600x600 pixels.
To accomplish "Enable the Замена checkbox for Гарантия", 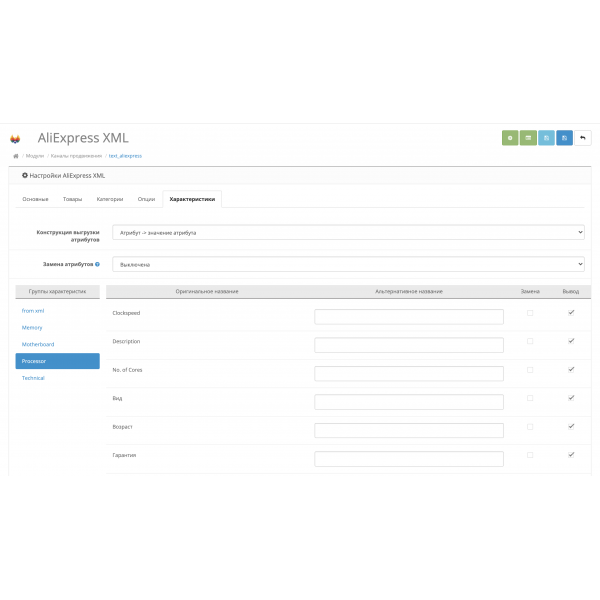I will click(530, 455).
